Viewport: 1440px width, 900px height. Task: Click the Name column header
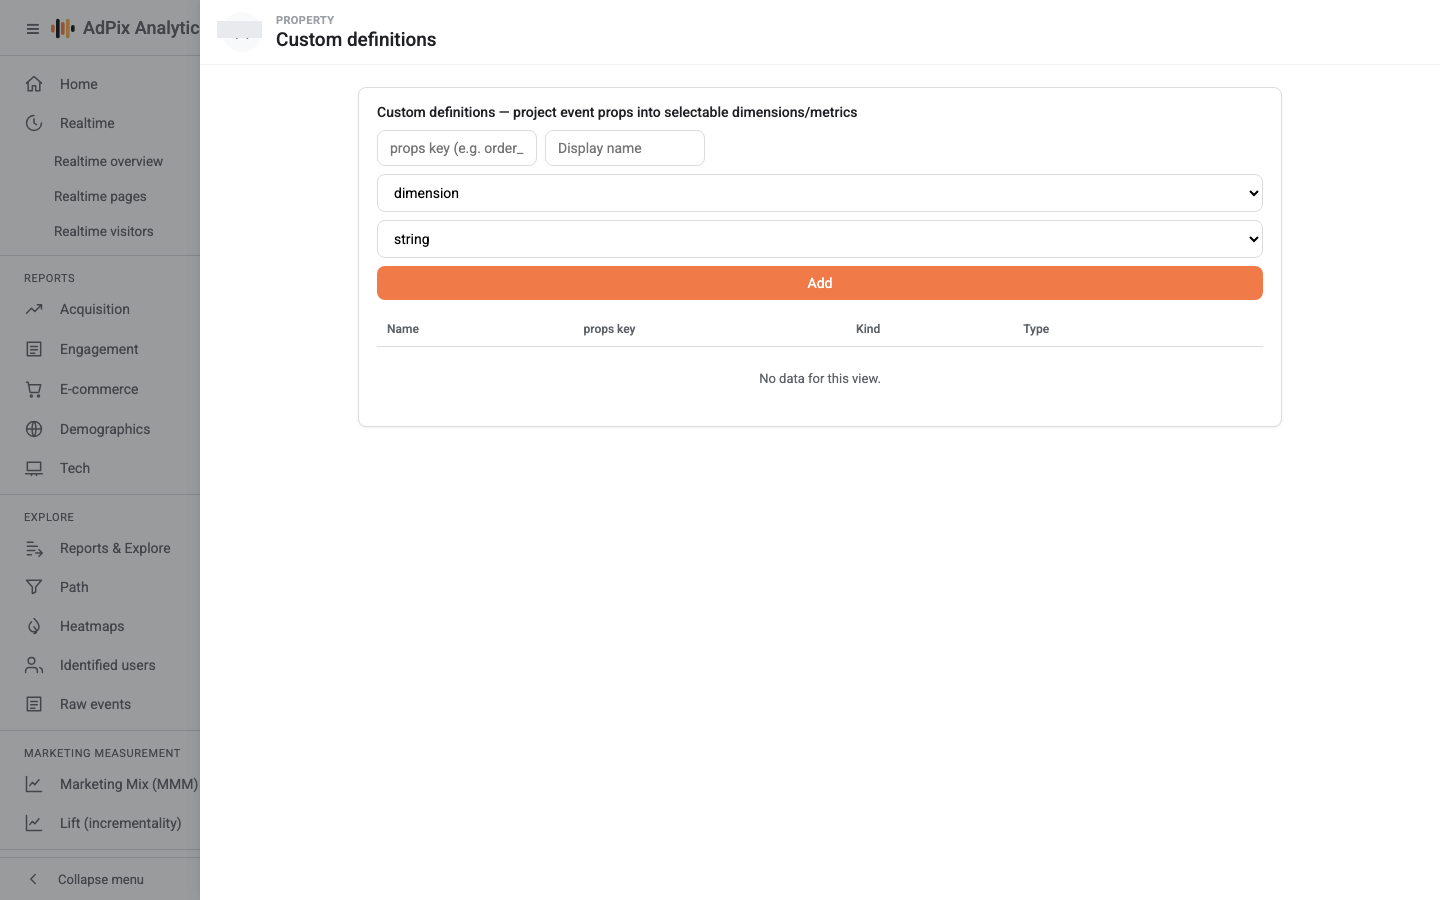pyautogui.click(x=403, y=329)
